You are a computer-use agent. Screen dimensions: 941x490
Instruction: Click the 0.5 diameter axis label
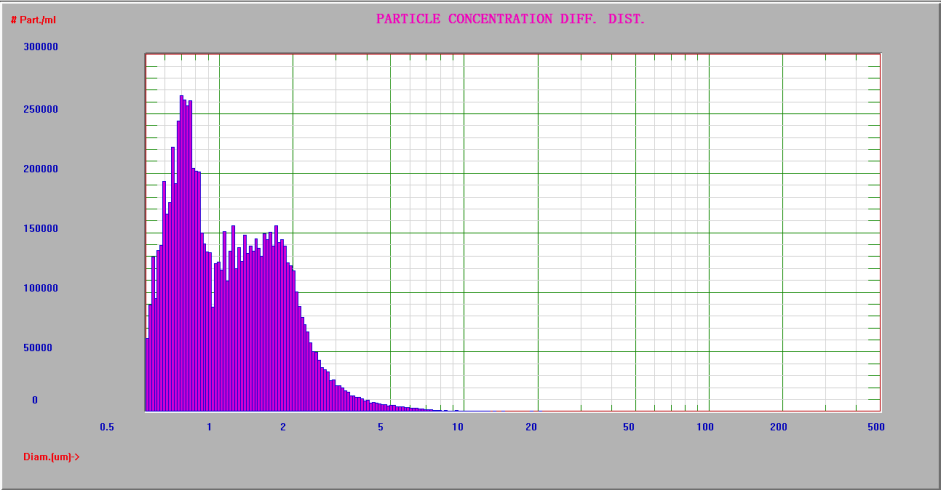(107, 427)
